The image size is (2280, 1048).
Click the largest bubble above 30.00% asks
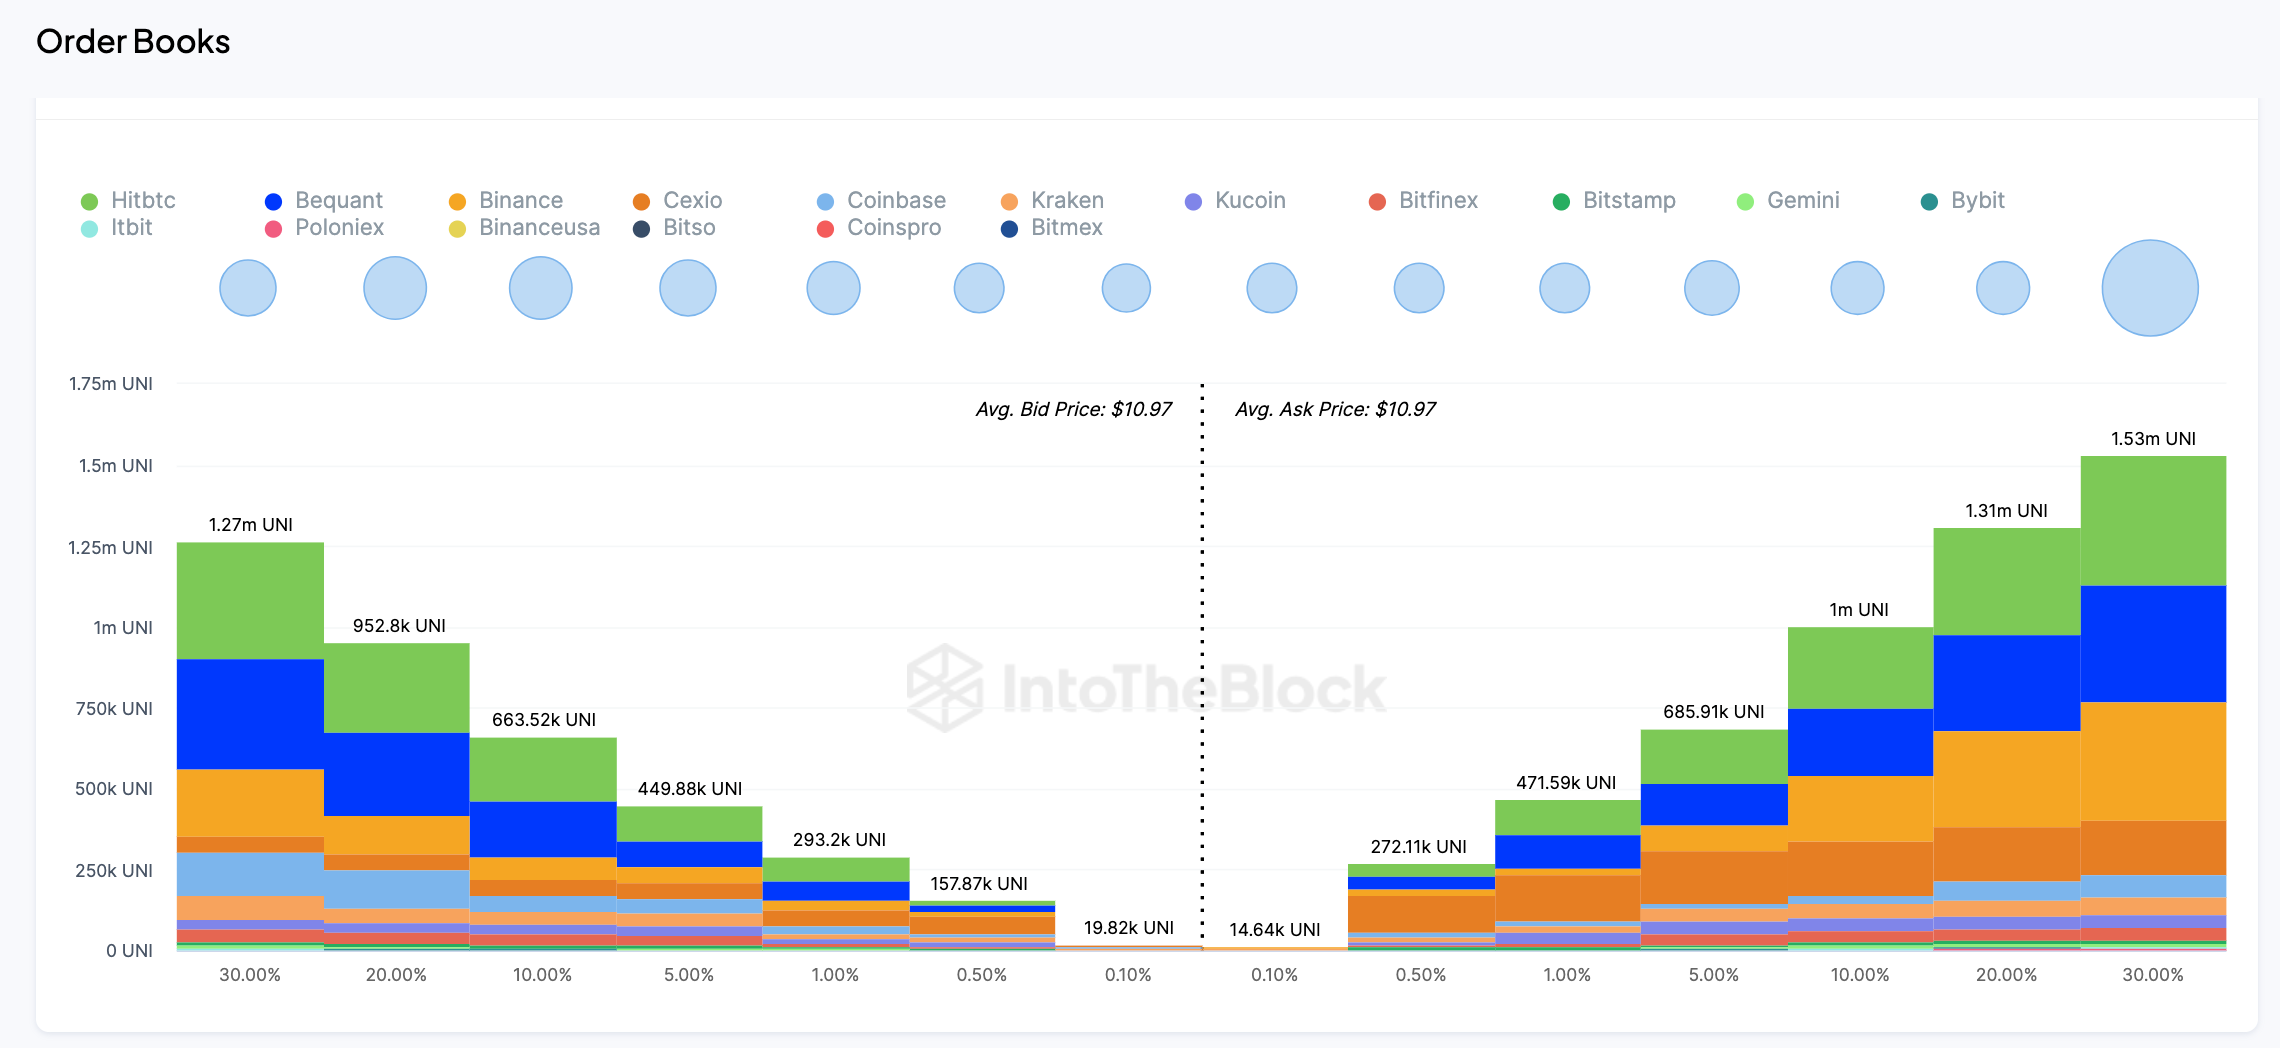[x=2150, y=288]
